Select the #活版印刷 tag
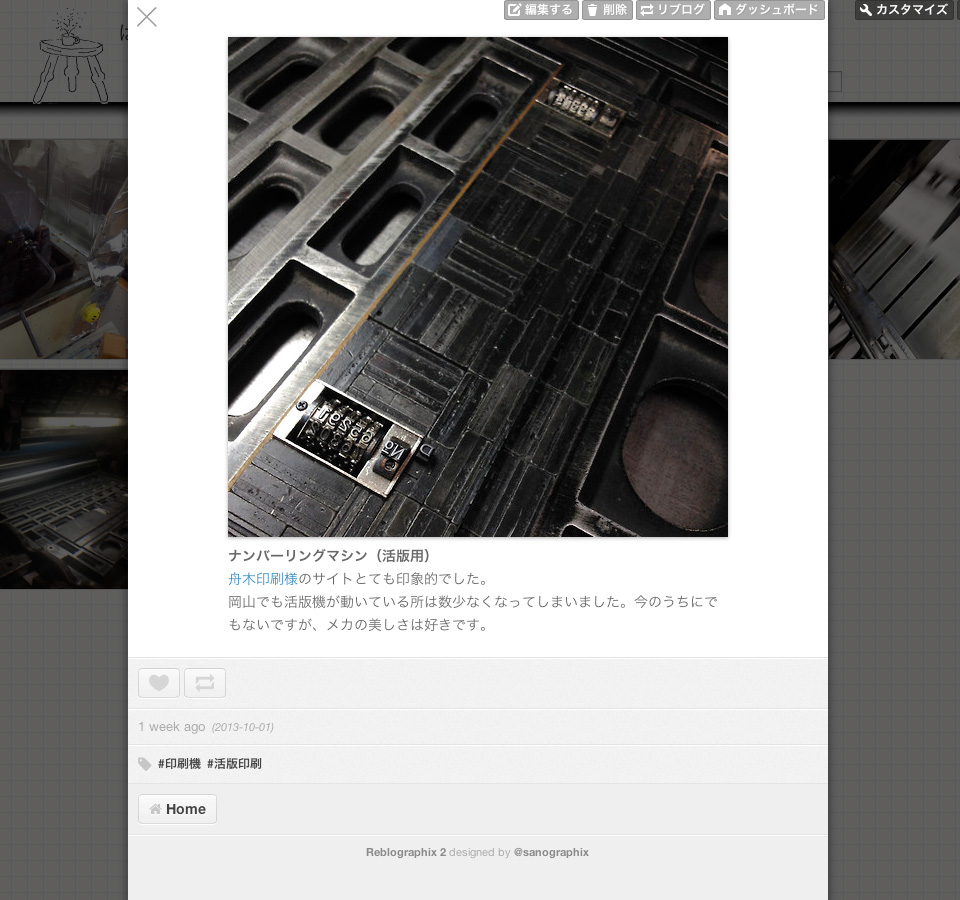Screen dimensions: 960x900 click(x=234, y=764)
